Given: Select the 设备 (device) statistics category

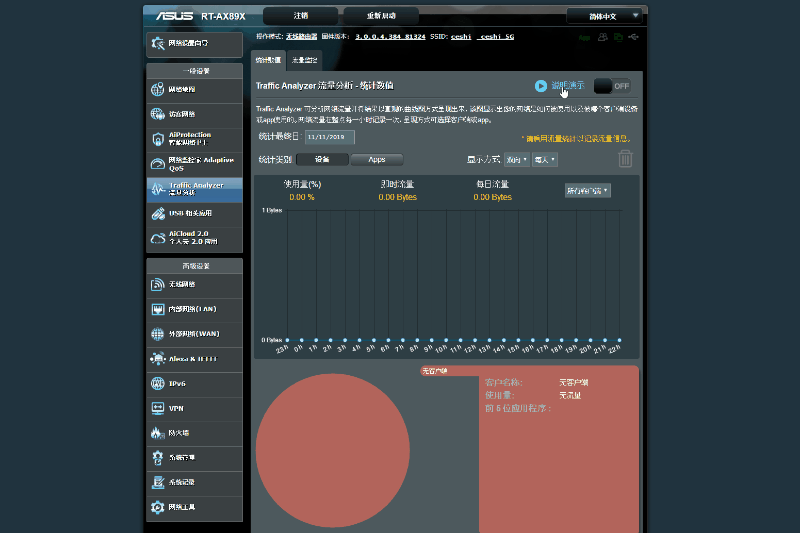Looking at the screenshot, I should pyautogui.click(x=322, y=159).
